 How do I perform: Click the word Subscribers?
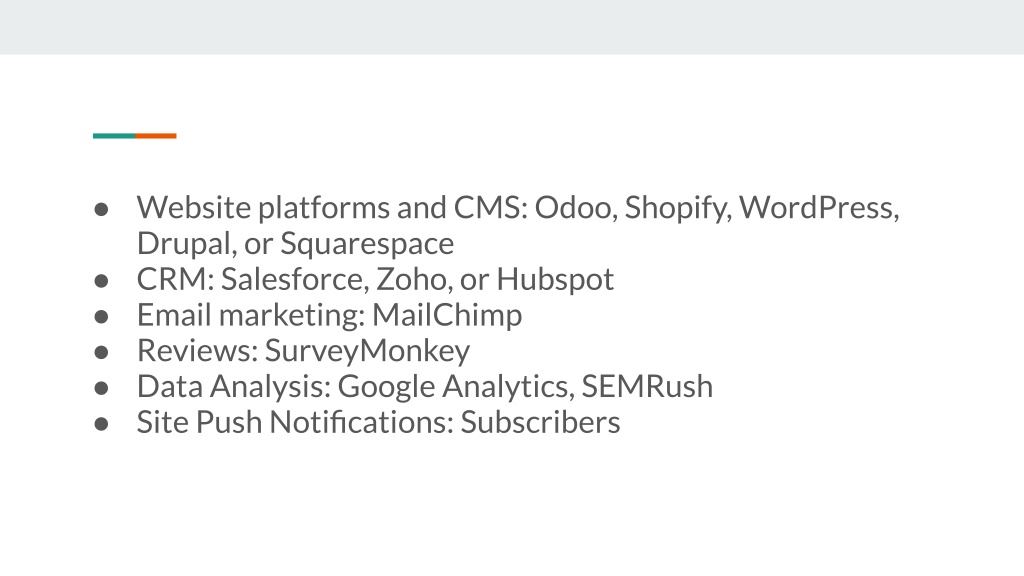coord(540,423)
